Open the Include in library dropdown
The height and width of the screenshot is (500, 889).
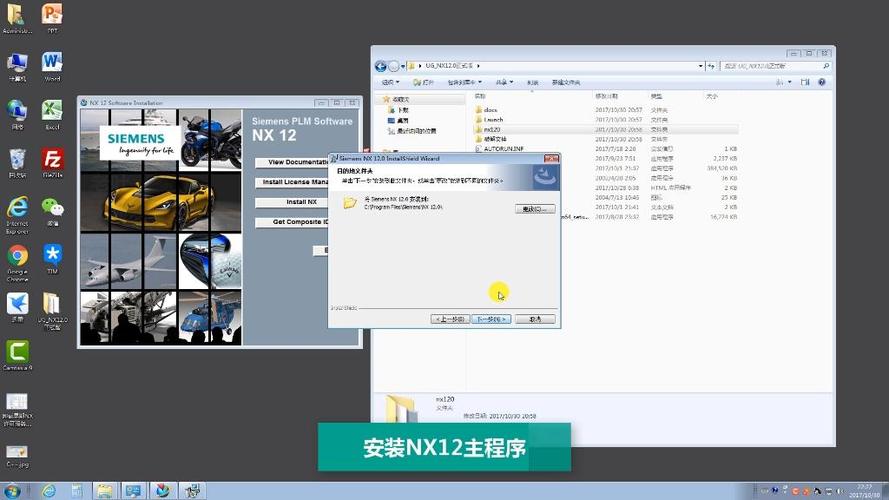pyautogui.click(x=464, y=83)
